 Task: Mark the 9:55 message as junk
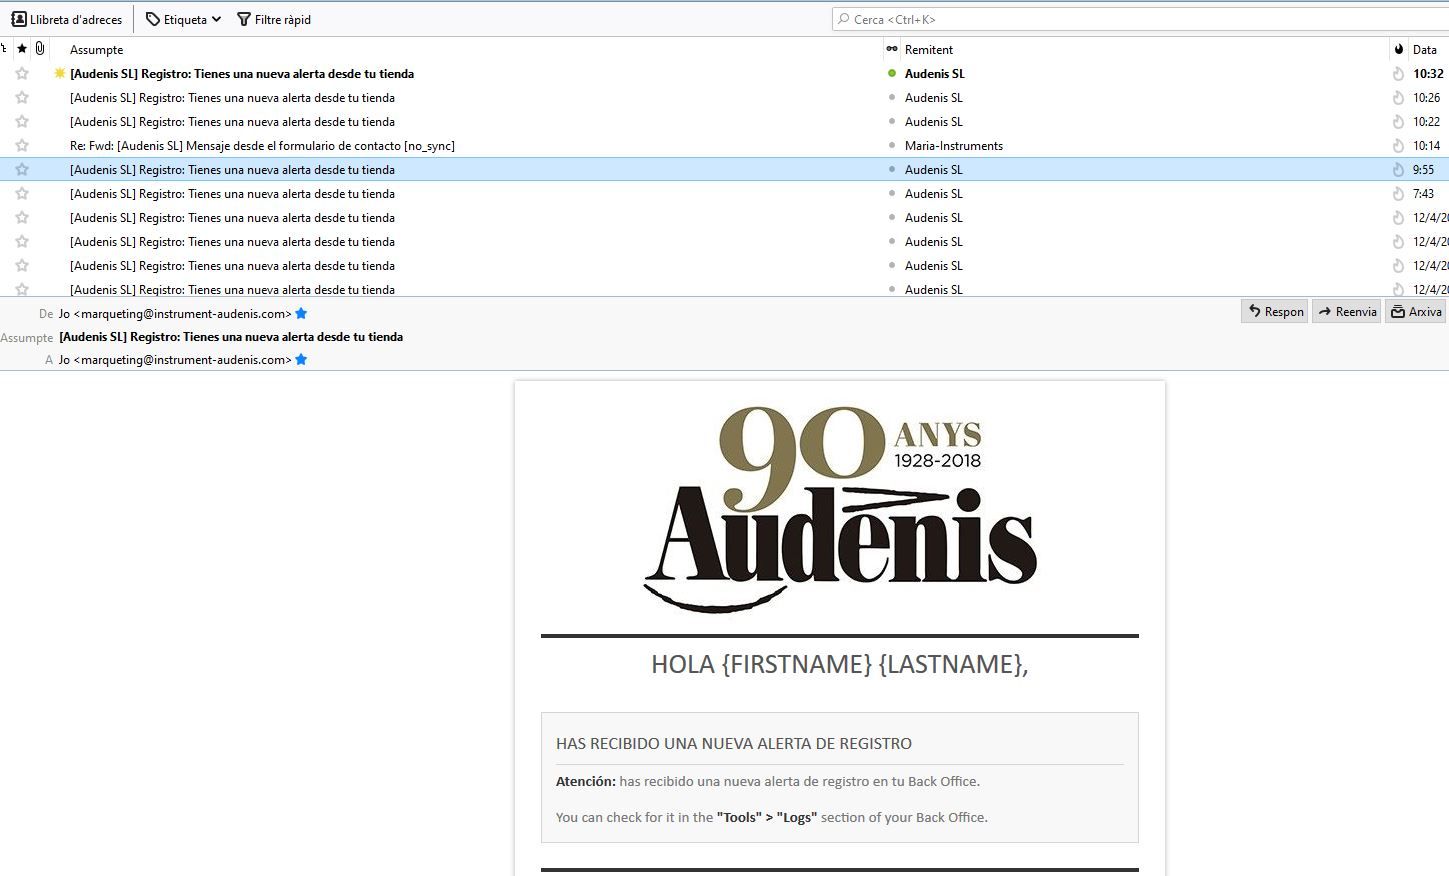tap(1398, 169)
